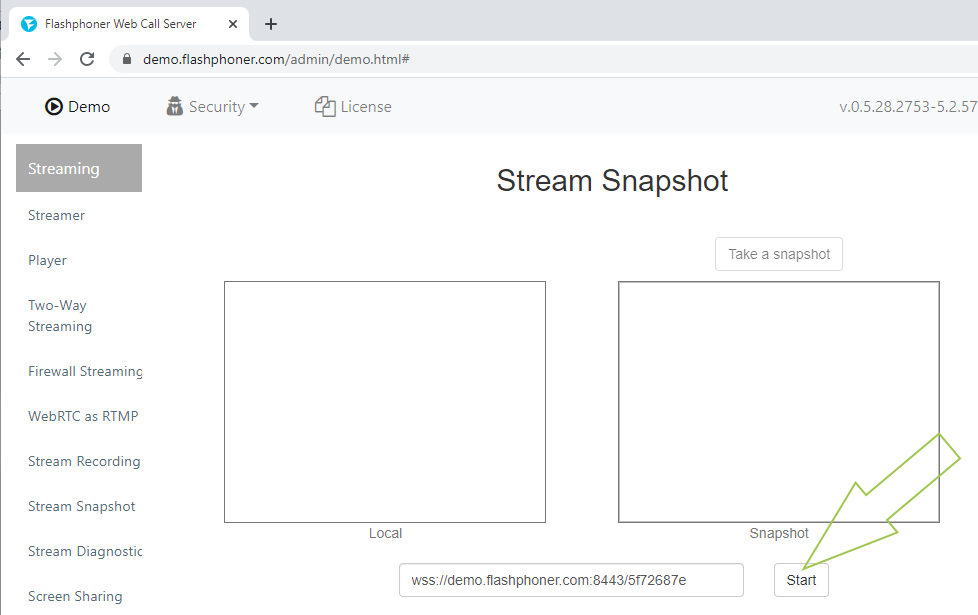The width and height of the screenshot is (978, 615).
Task: Click the Local caption label
Action: tap(385, 533)
